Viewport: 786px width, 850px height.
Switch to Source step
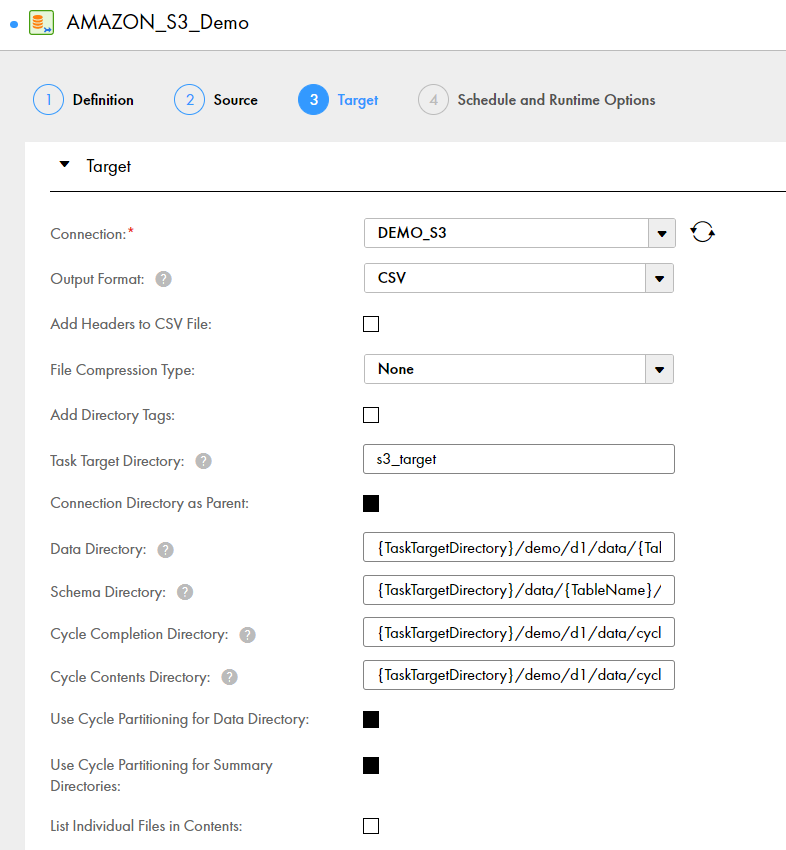click(x=216, y=100)
